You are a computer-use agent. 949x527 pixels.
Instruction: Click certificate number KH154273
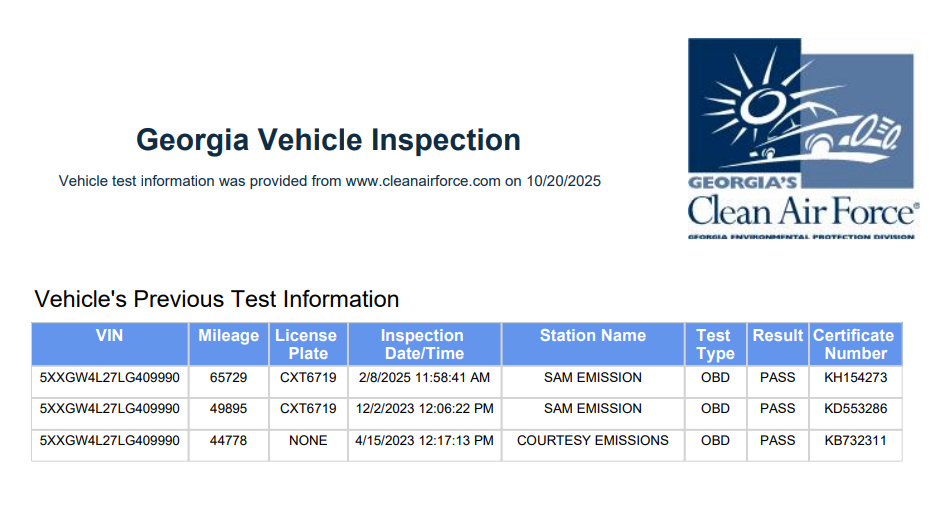[855, 378]
